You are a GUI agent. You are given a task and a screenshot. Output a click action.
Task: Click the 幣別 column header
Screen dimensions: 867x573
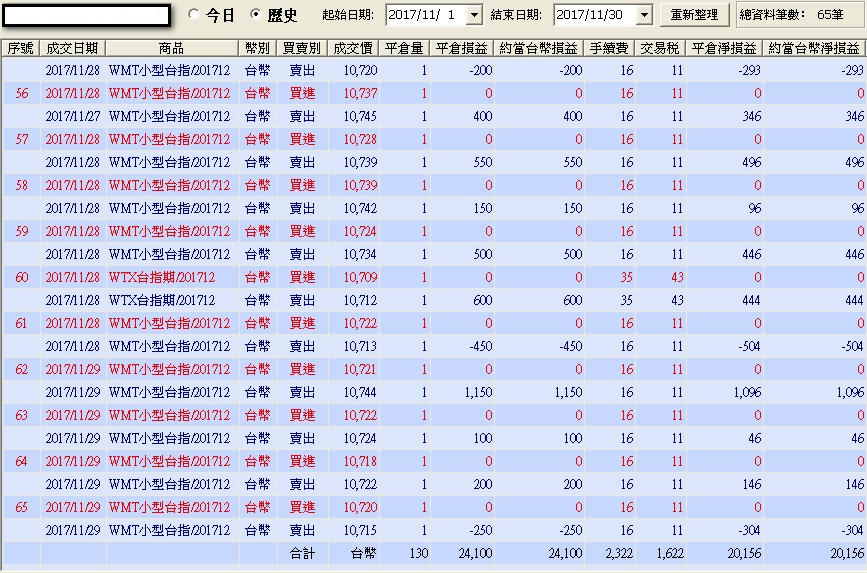point(258,49)
